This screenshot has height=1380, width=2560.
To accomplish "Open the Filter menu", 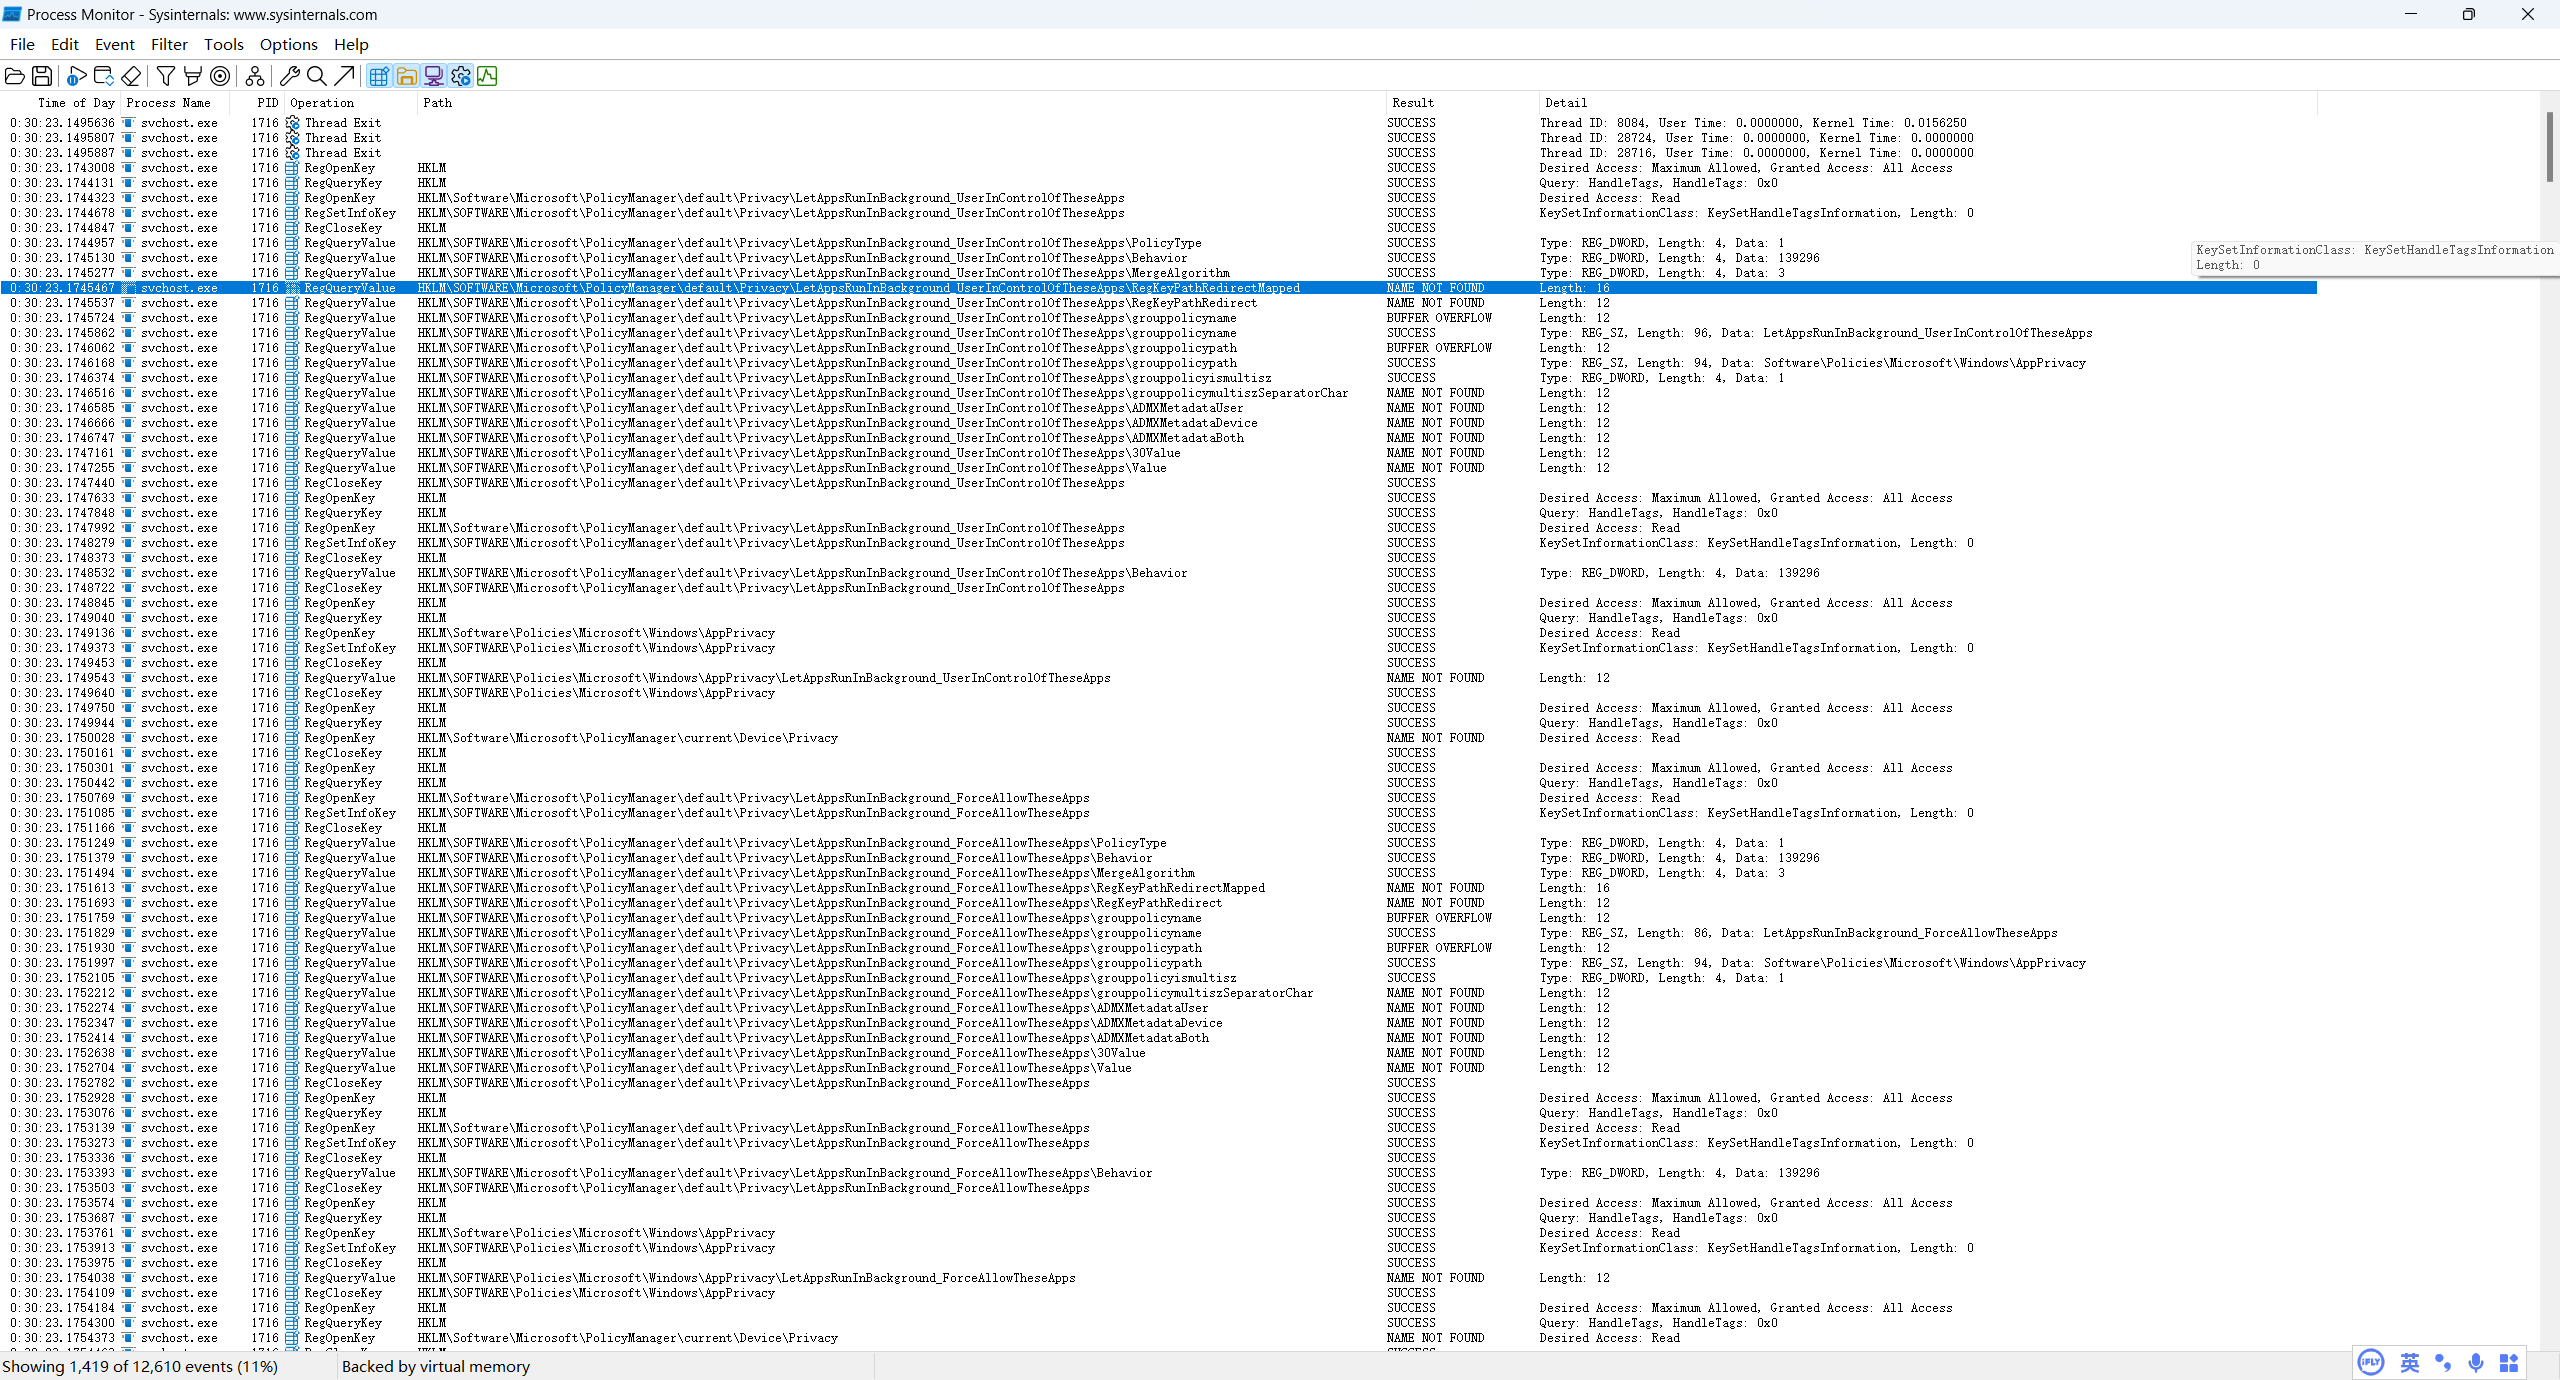I will click(169, 44).
